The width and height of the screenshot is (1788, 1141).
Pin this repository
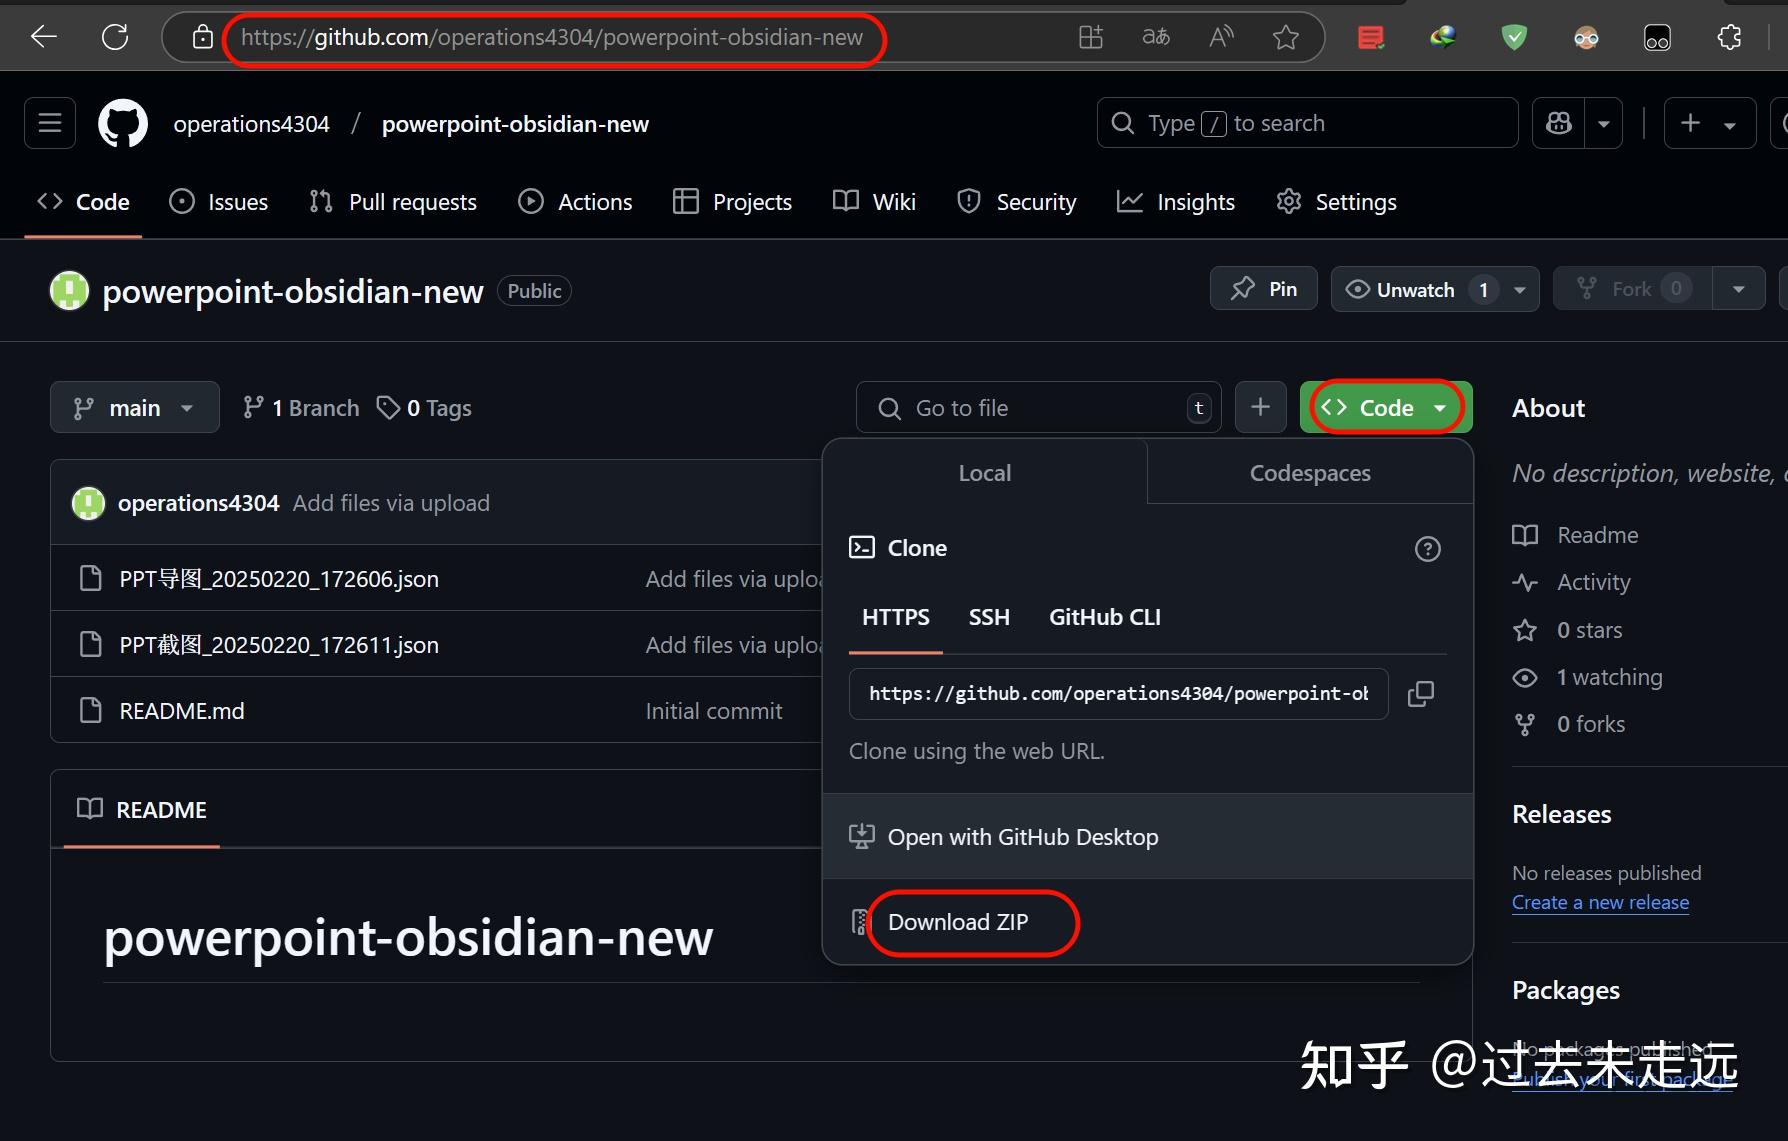[1263, 288]
